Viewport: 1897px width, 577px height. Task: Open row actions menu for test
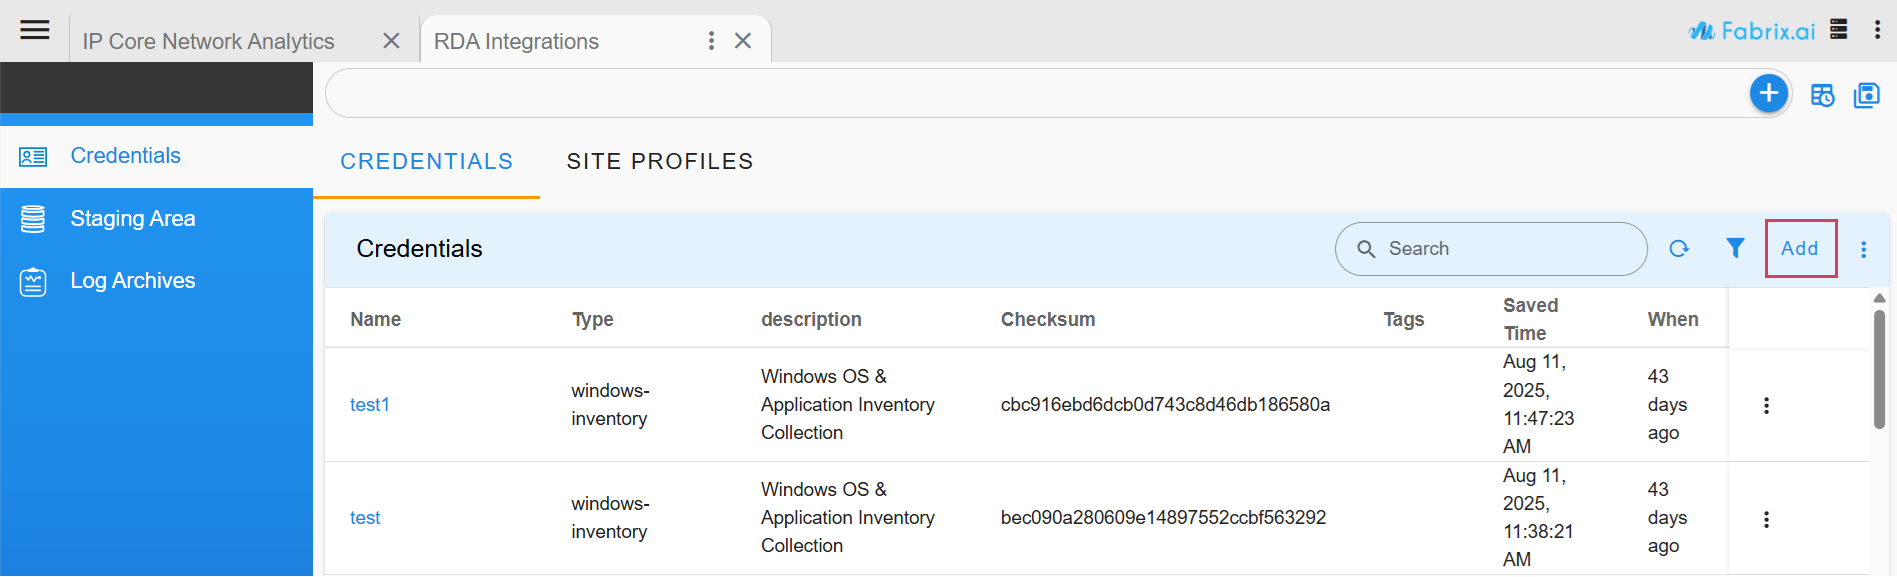[1766, 519]
